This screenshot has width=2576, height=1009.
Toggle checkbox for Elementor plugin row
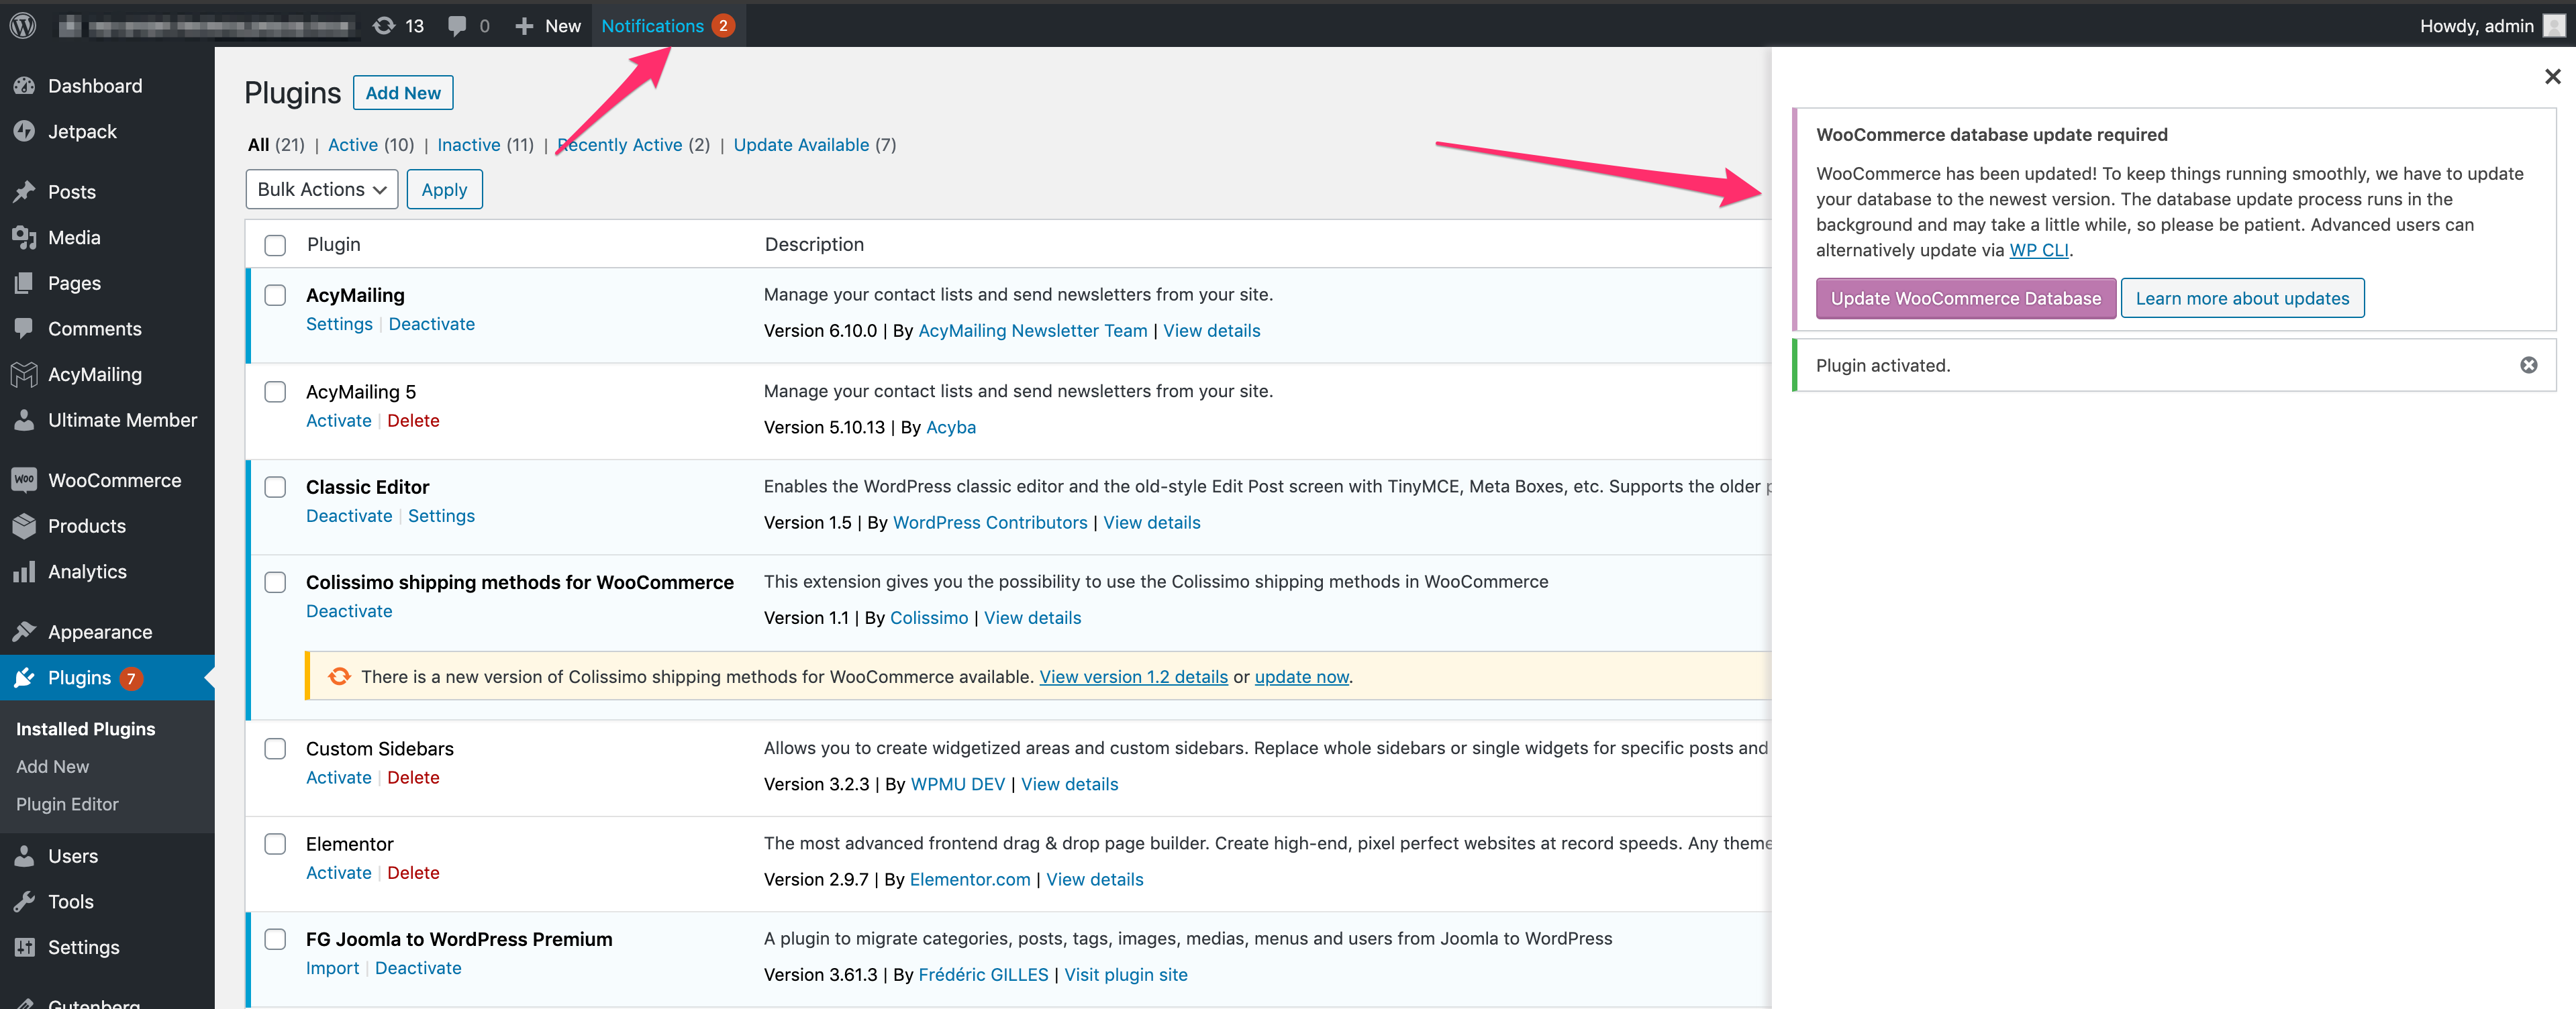[276, 843]
